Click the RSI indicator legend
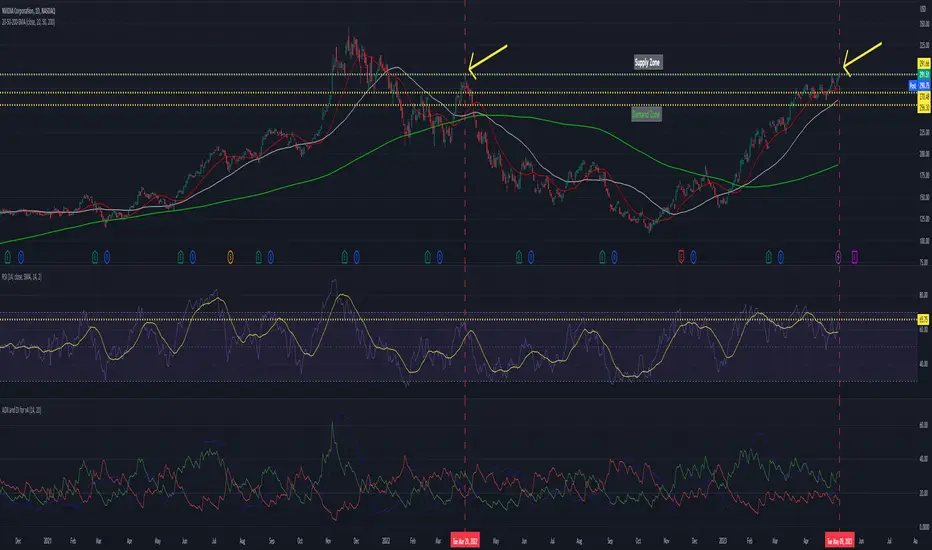The width and height of the screenshot is (932, 550). 21,276
